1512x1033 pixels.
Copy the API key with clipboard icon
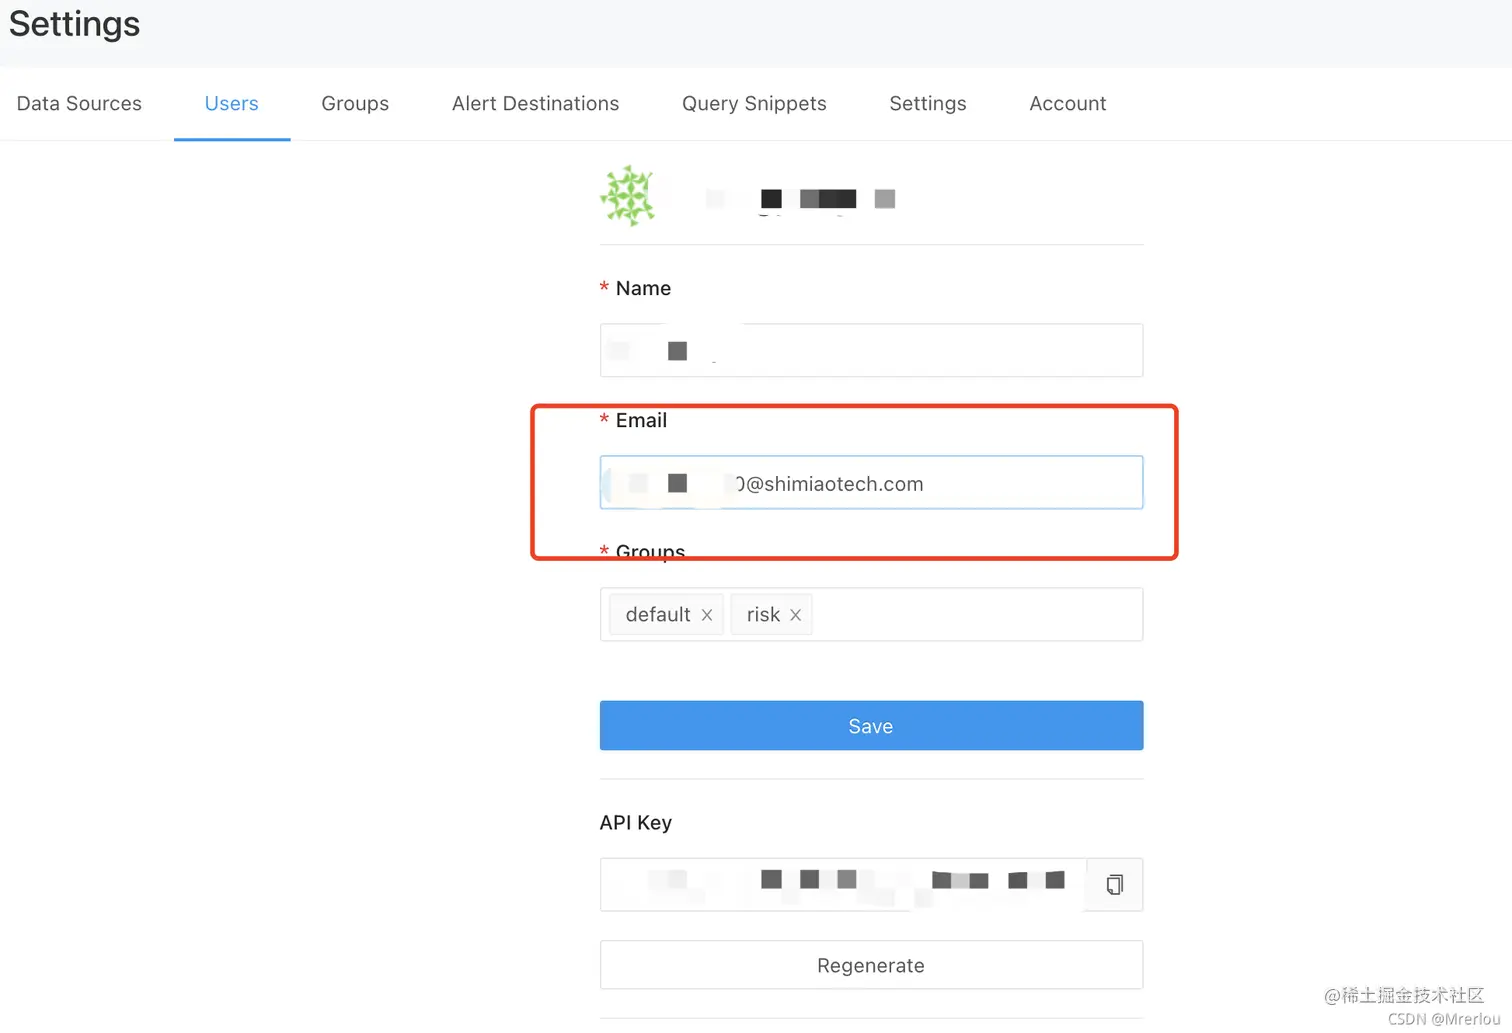click(x=1114, y=884)
